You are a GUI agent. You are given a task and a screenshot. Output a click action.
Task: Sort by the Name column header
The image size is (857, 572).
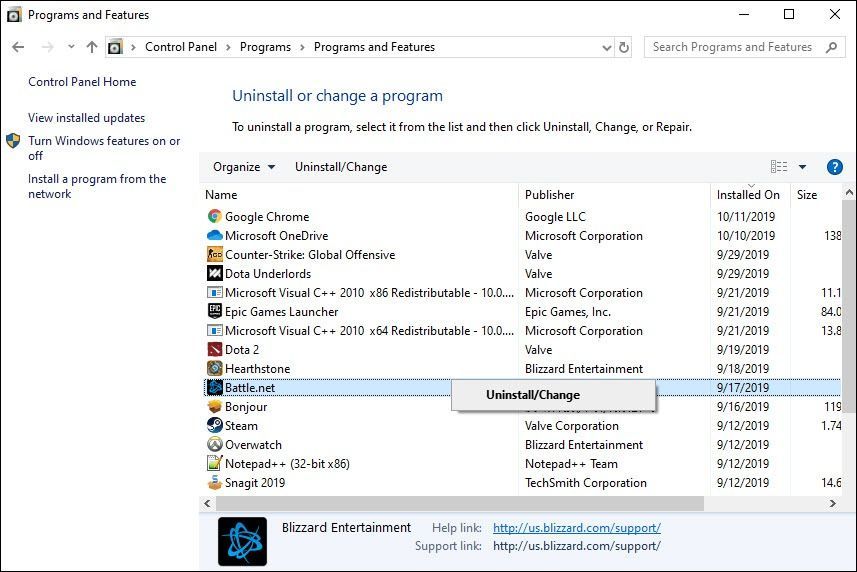[x=221, y=194]
